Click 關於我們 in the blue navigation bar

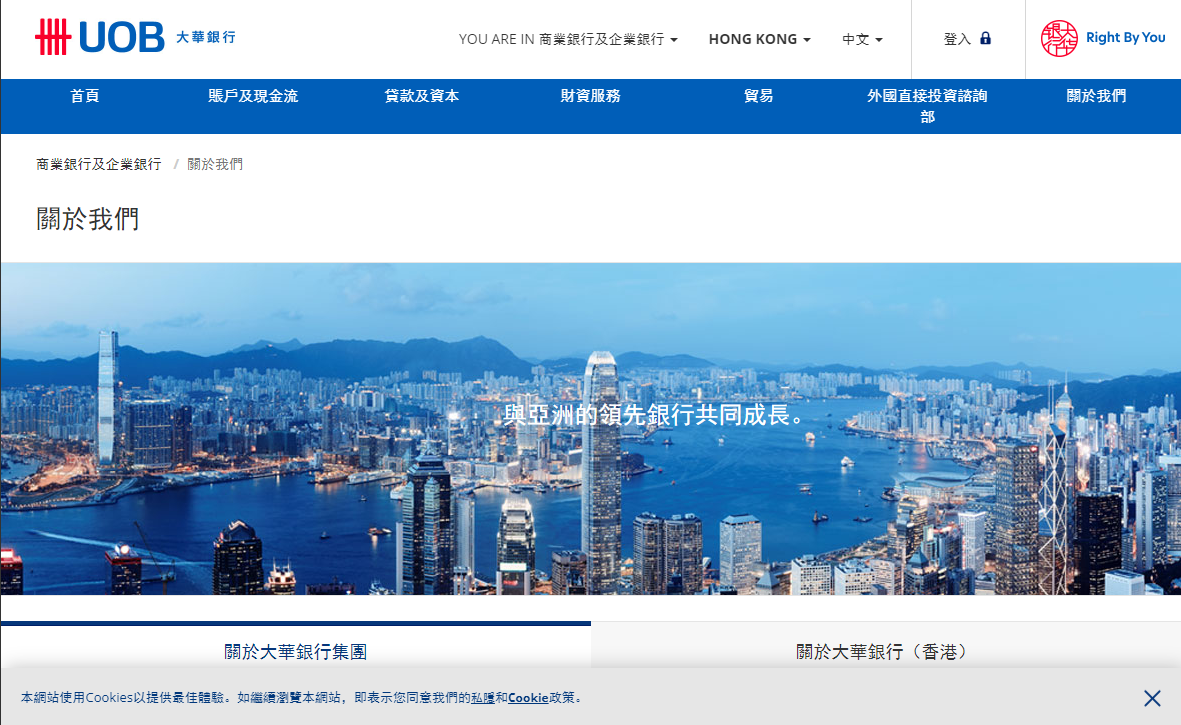click(x=1096, y=96)
